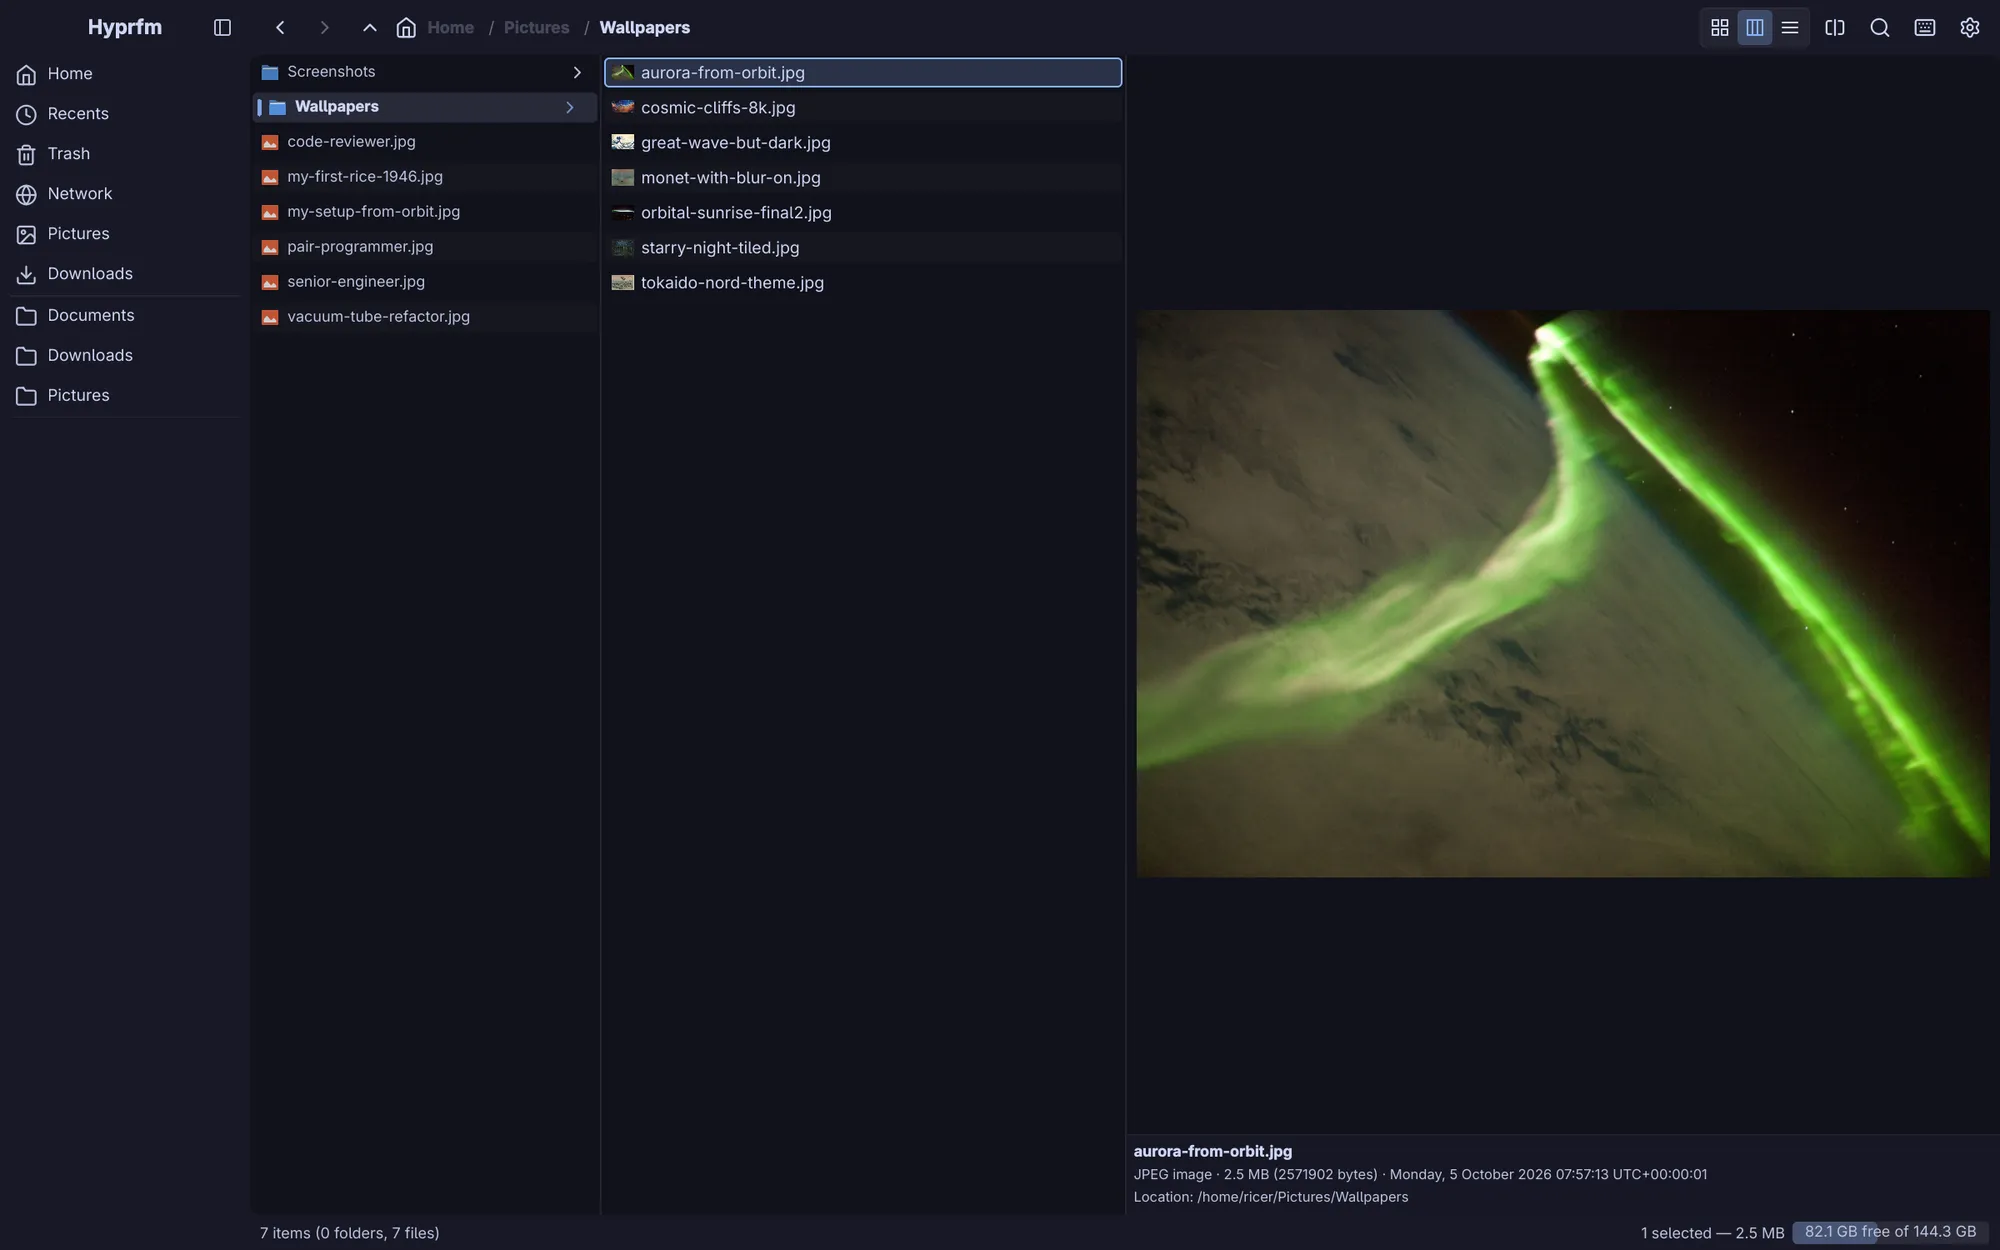Screen dimensions: 2000x1250
Task: Toggle the sidebar panel icon
Action: click(222, 28)
